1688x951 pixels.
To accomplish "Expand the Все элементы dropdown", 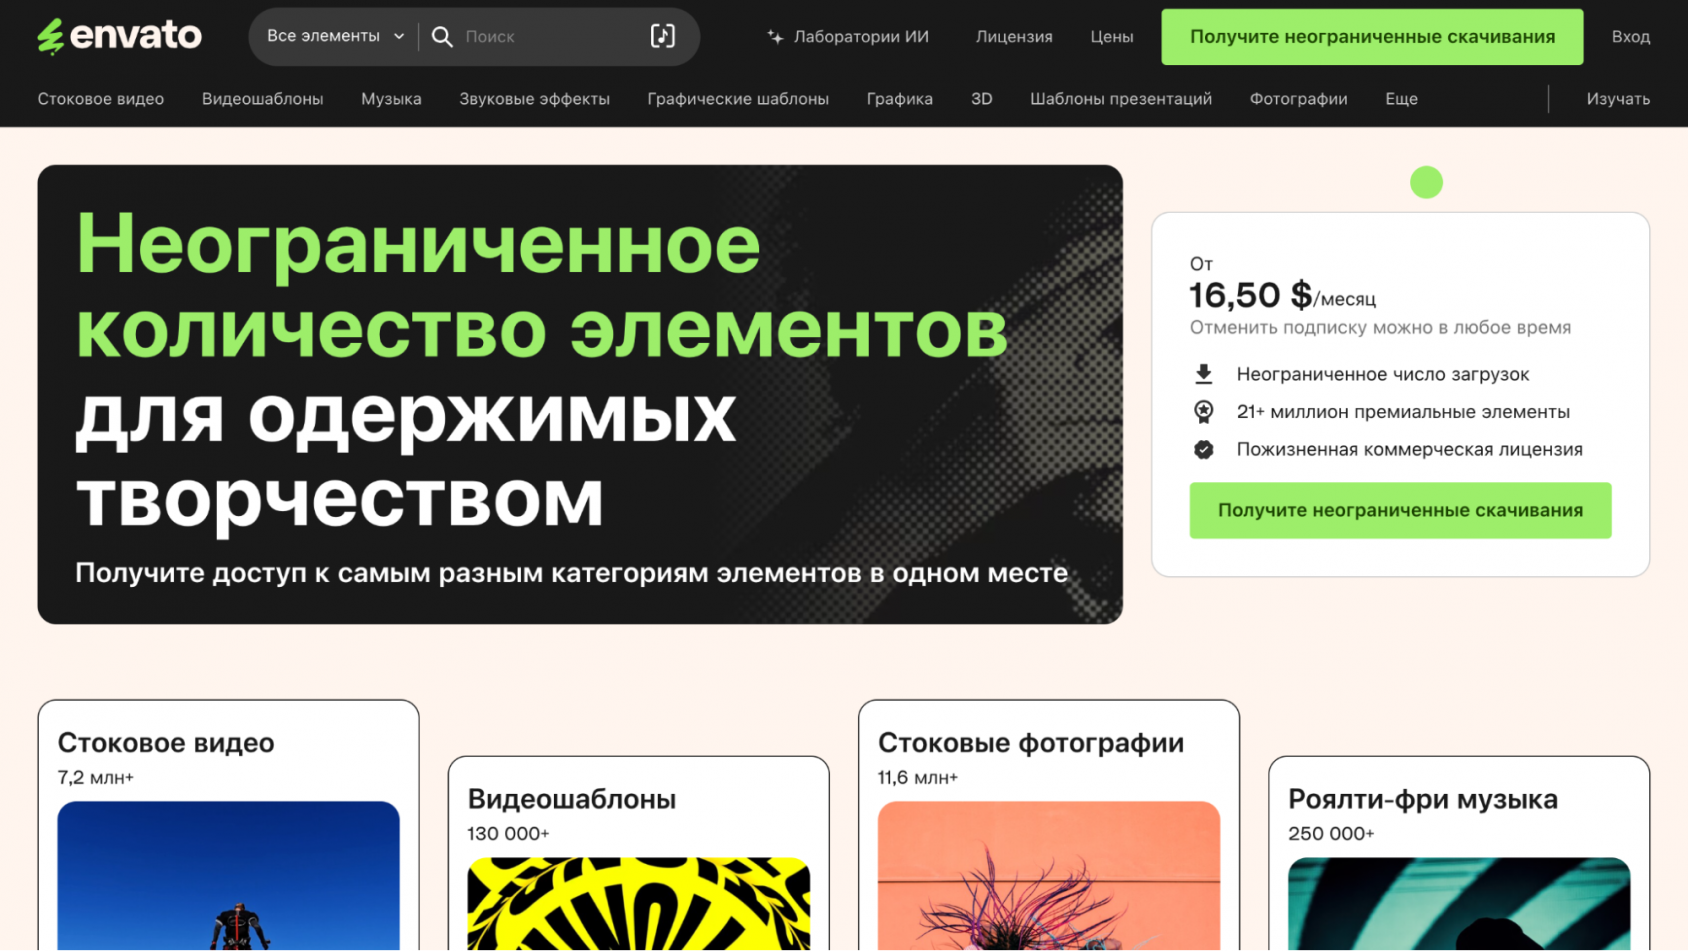I will pyautogui.click(x=335, y=36).
